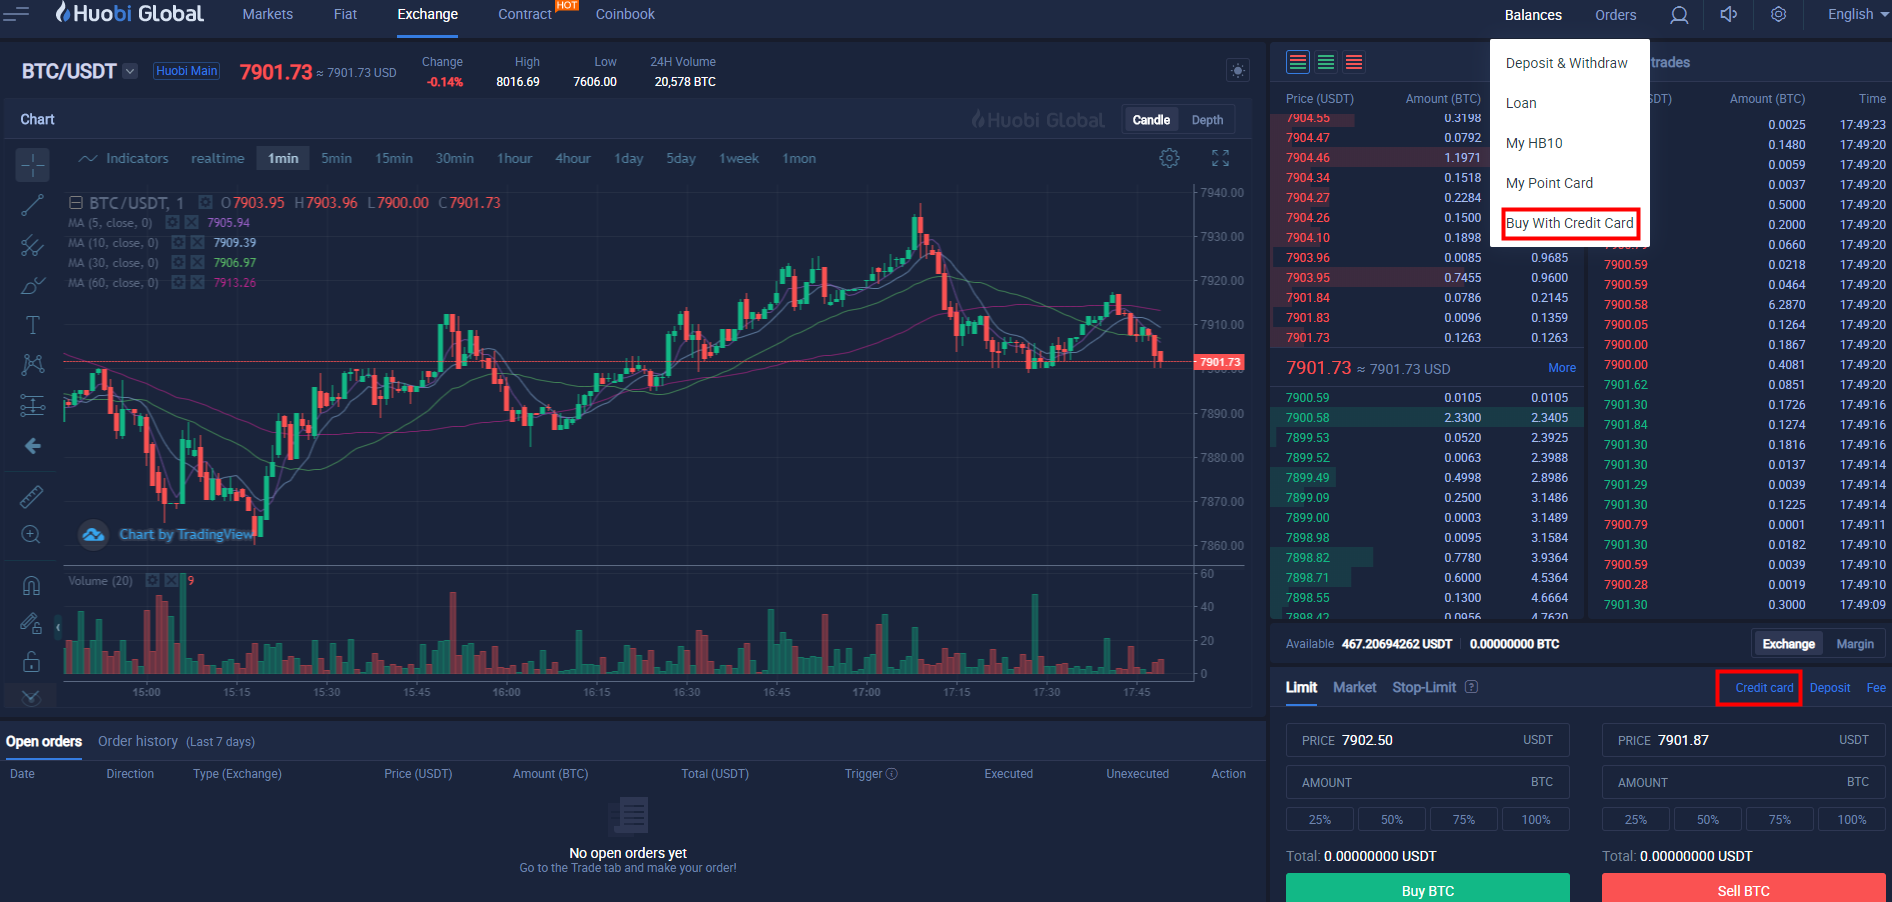
Task: Open the Contract menu
Action: pos(525,14)
